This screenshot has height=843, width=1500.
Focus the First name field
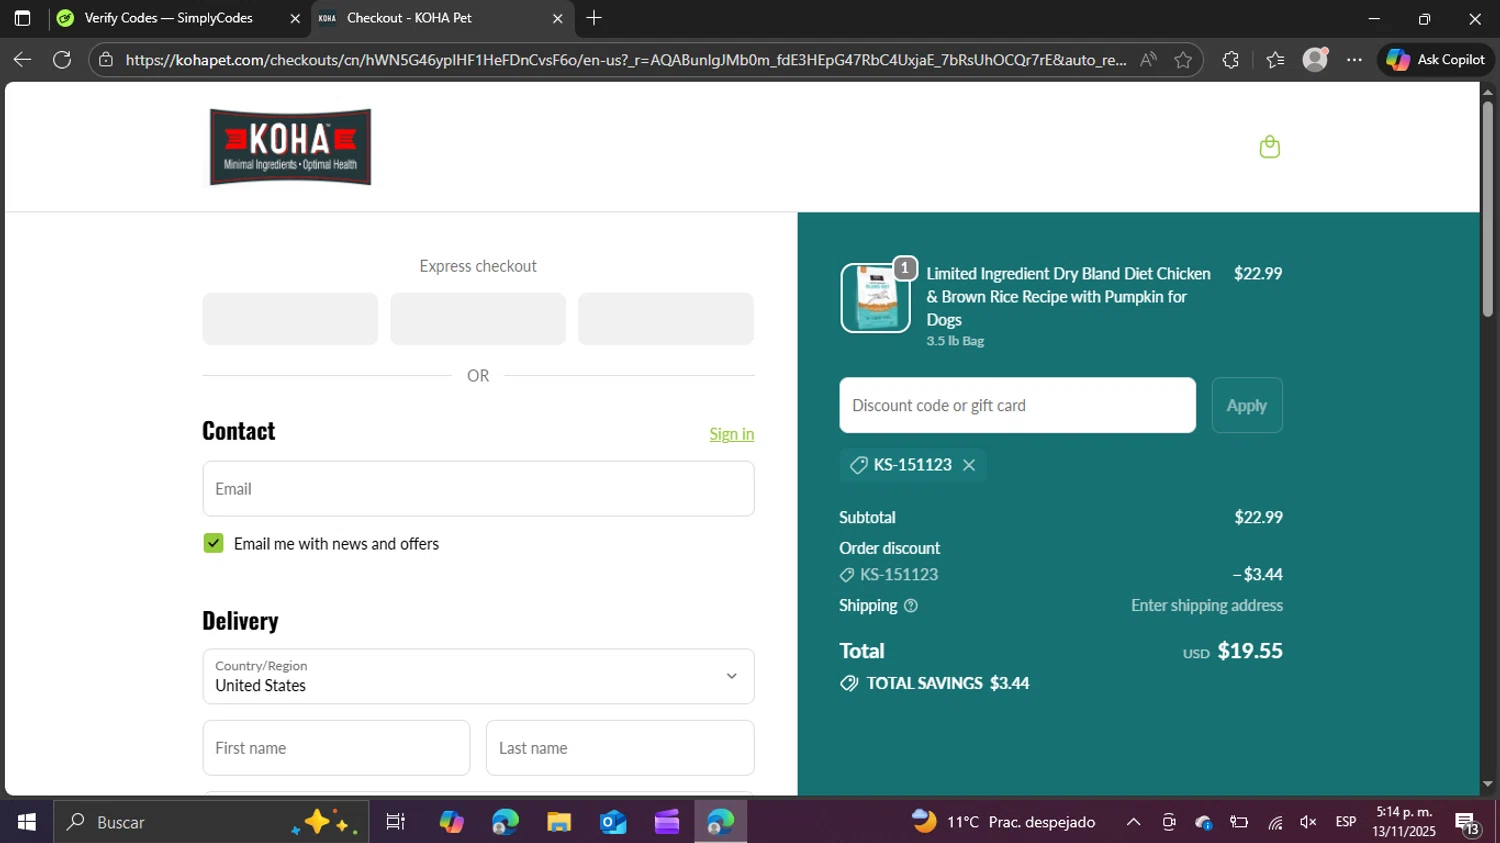point(336,748)
